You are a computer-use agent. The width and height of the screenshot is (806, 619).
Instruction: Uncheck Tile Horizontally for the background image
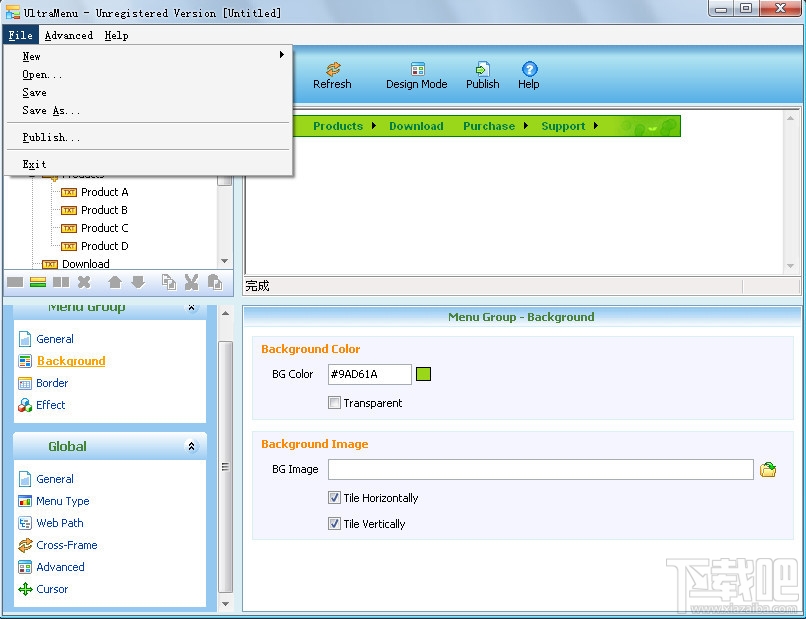[334, 497]
